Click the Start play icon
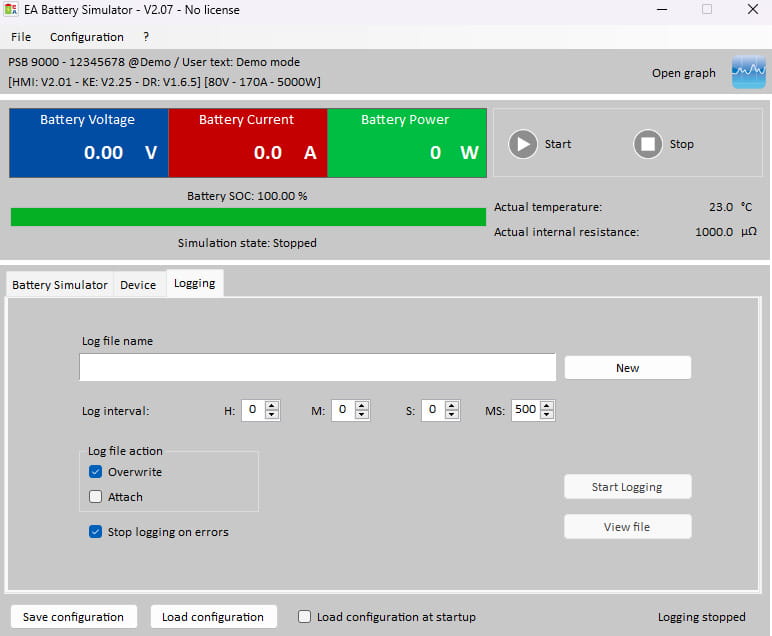 point(522,144)
